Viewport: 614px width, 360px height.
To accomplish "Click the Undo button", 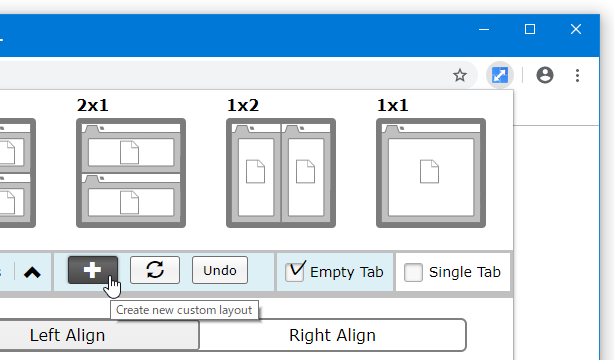I will click(220, 270).
